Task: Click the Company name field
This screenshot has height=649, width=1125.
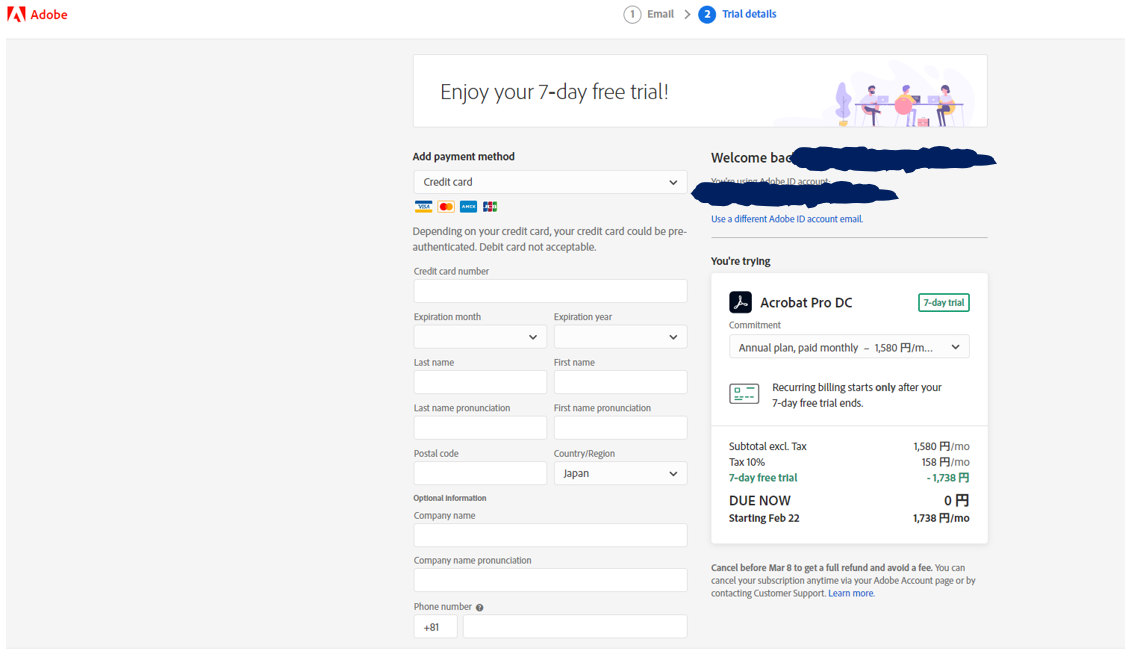Action: pos(550,535)
